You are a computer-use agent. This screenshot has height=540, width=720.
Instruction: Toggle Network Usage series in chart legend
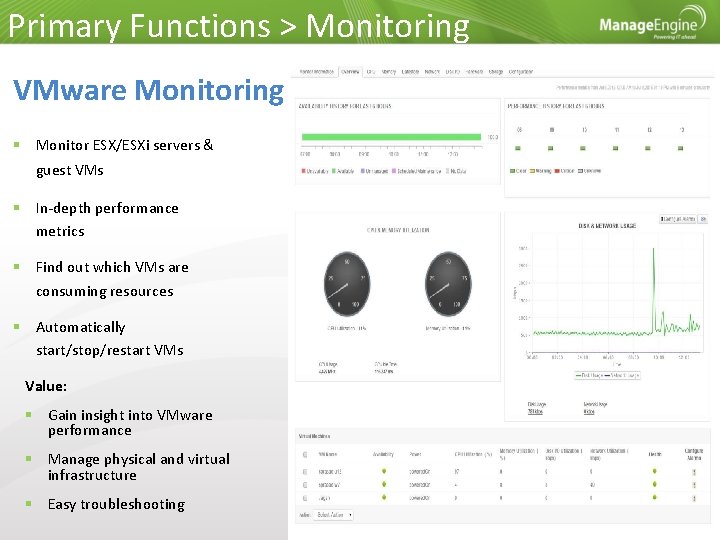click(x=622, y=376)
